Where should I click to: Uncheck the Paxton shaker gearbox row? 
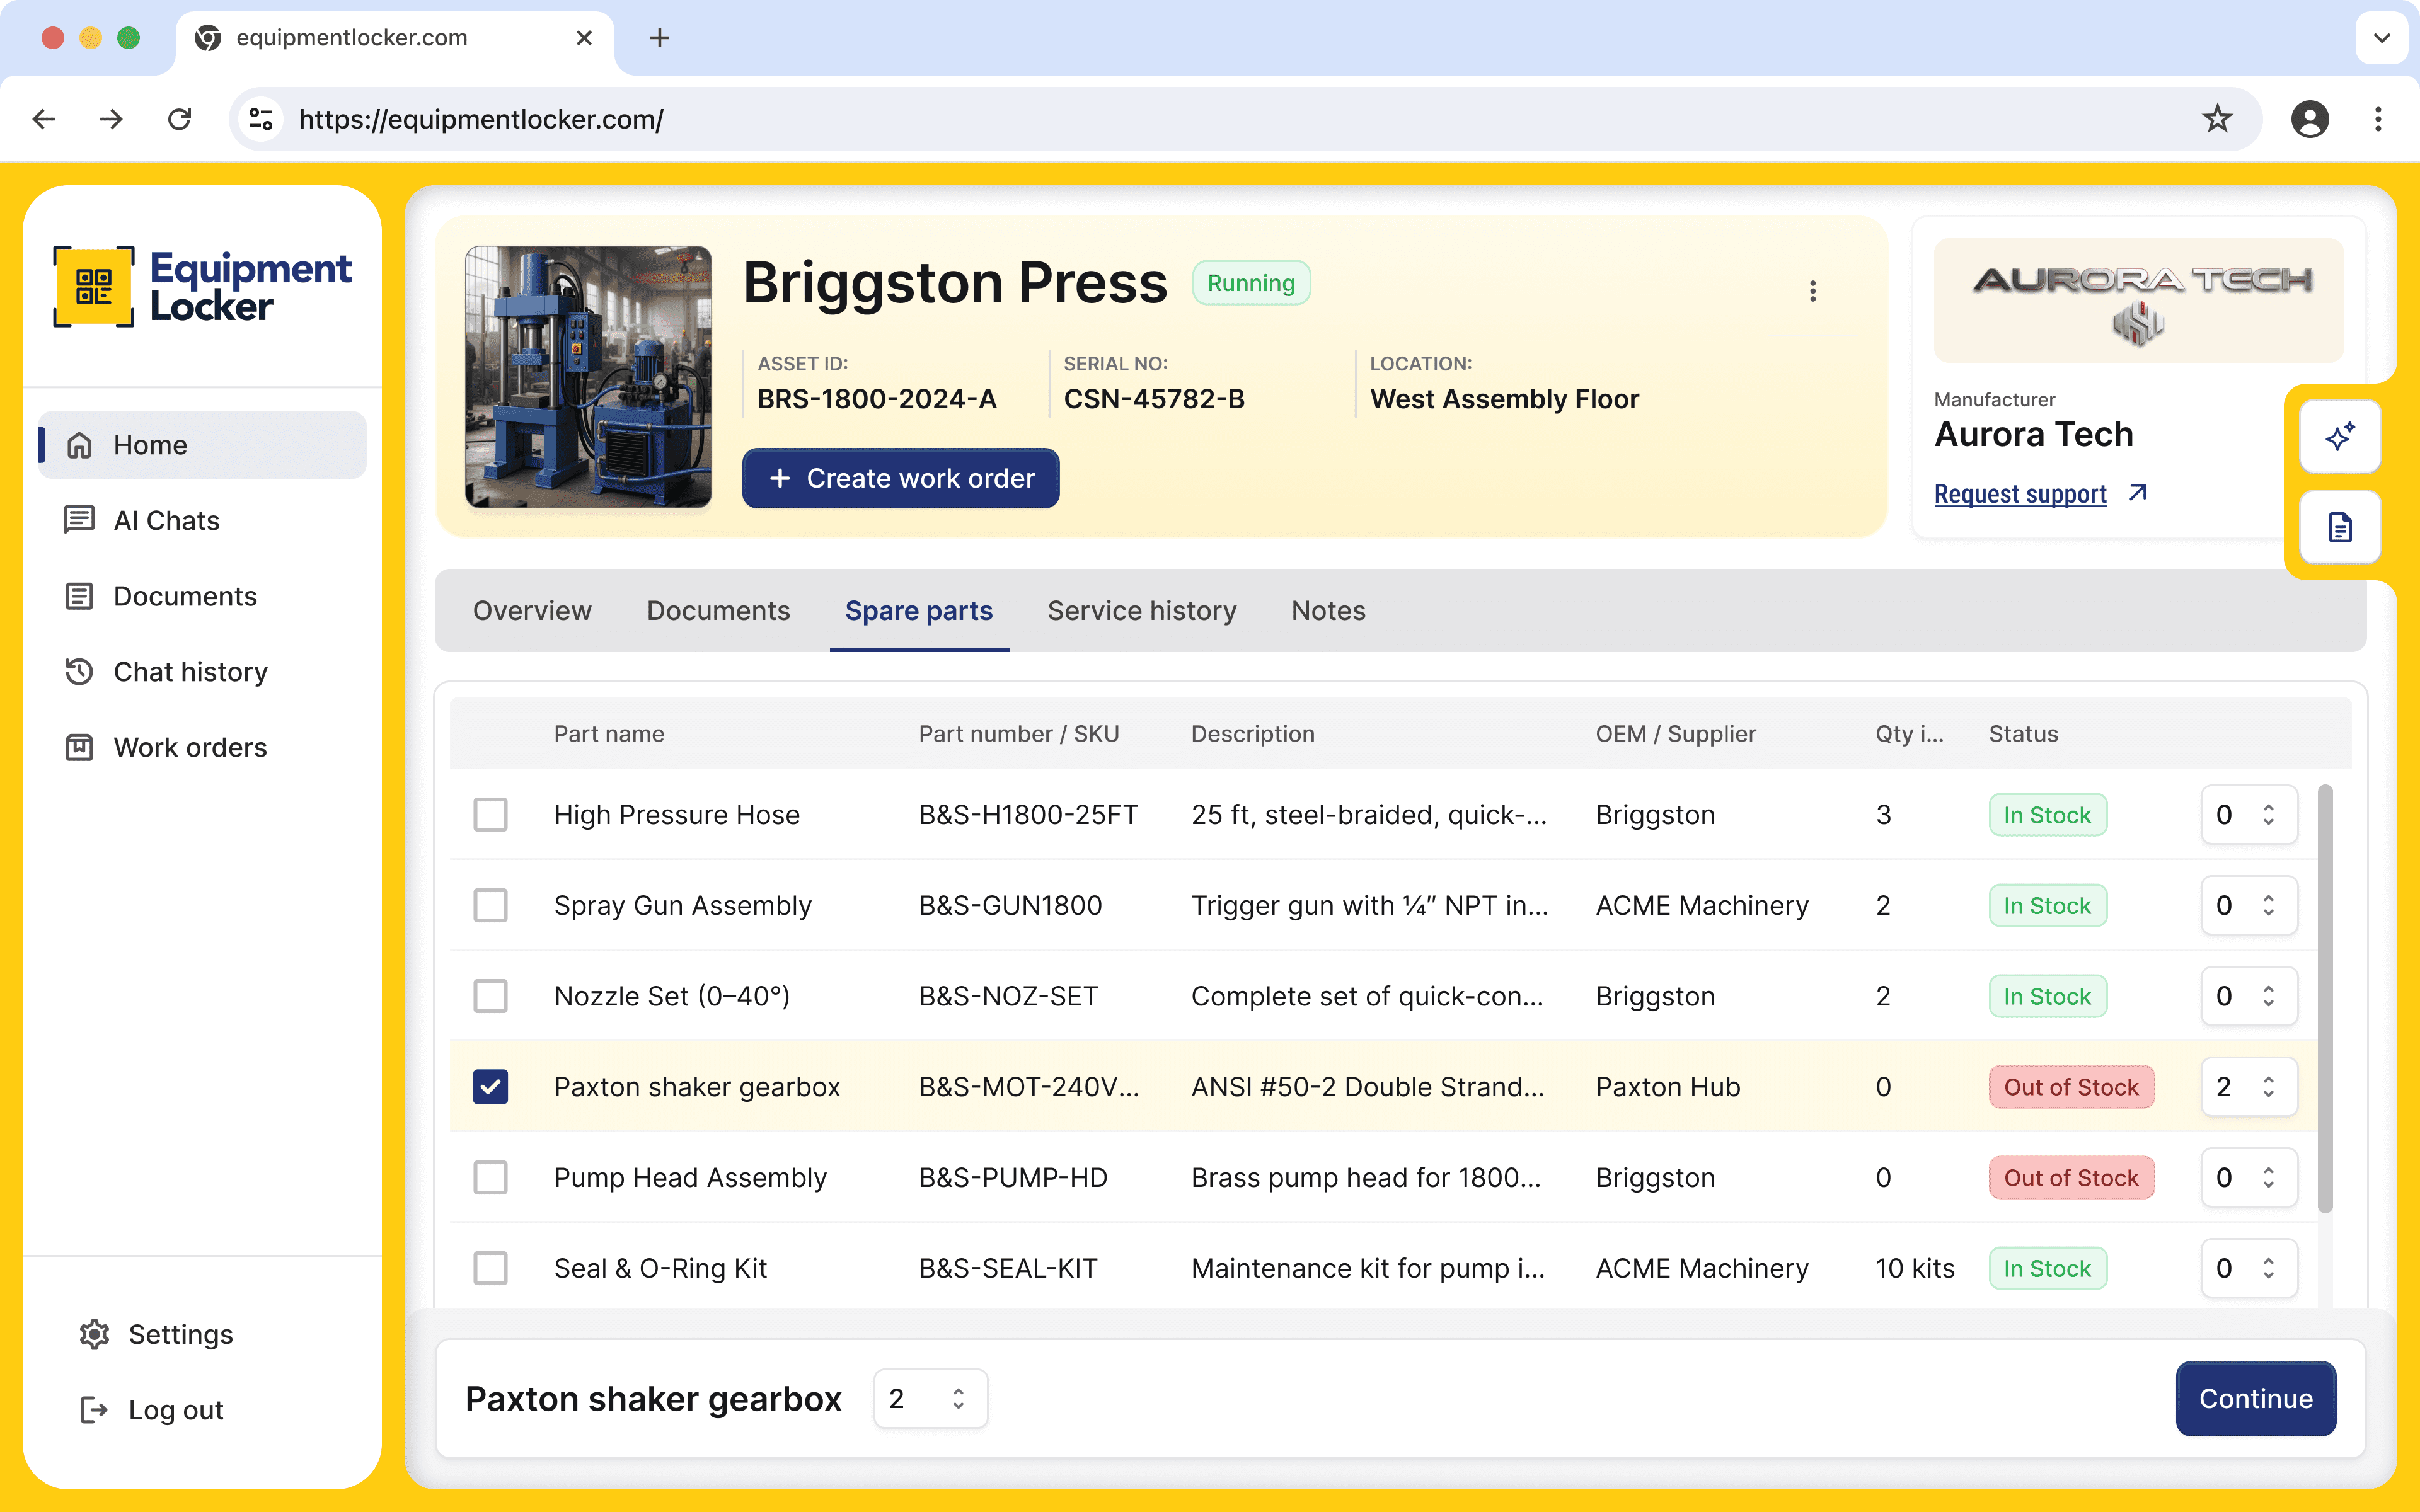[x=490, y=1086]
